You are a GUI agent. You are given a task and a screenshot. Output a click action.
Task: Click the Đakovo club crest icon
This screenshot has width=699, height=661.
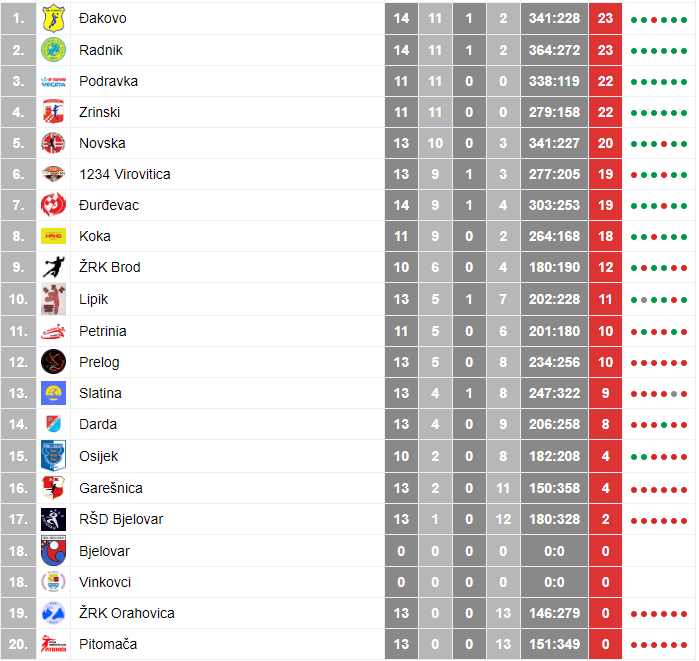coord(53,18)
